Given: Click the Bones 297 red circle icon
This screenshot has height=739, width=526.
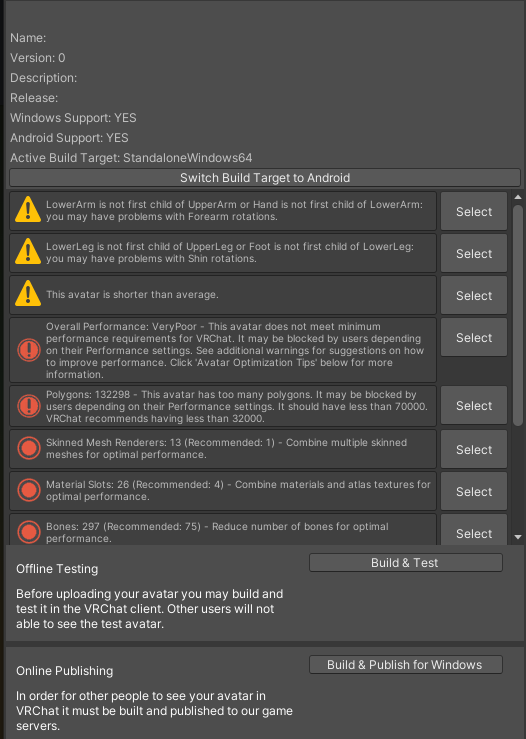Looking at the screenshot, I should point(29,532).
